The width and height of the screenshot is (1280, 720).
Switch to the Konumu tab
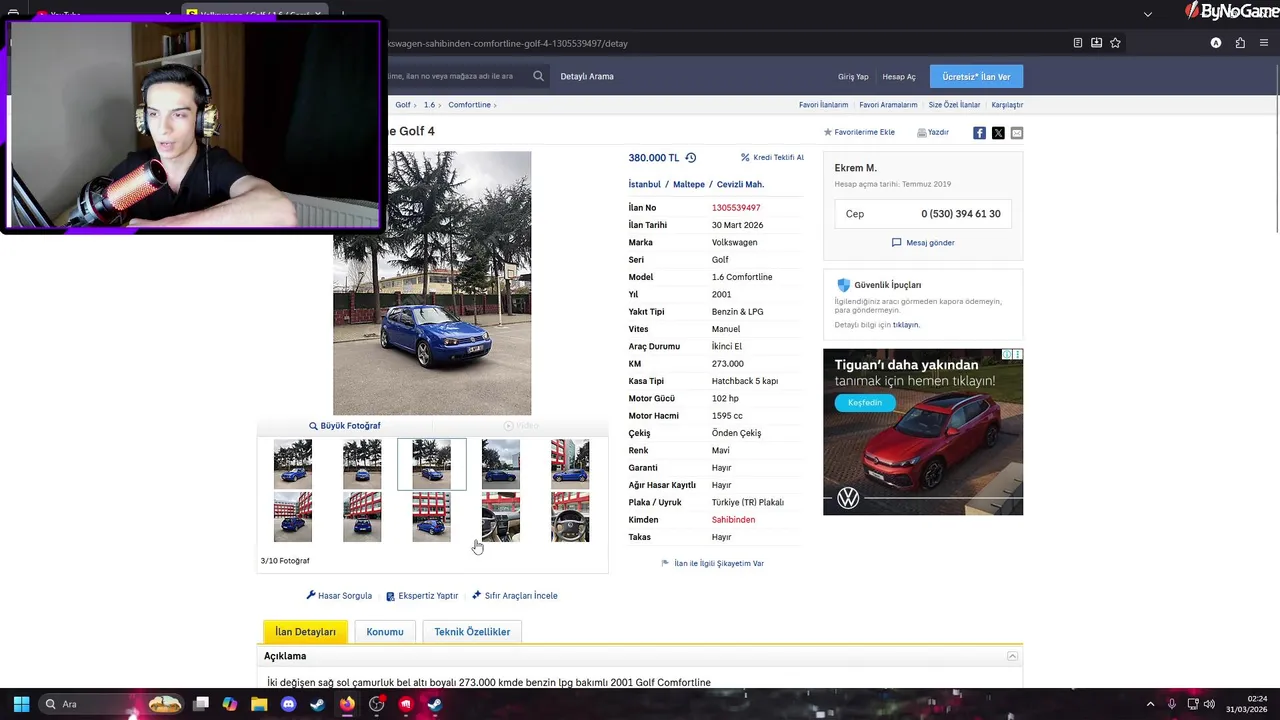click(385, 632)
